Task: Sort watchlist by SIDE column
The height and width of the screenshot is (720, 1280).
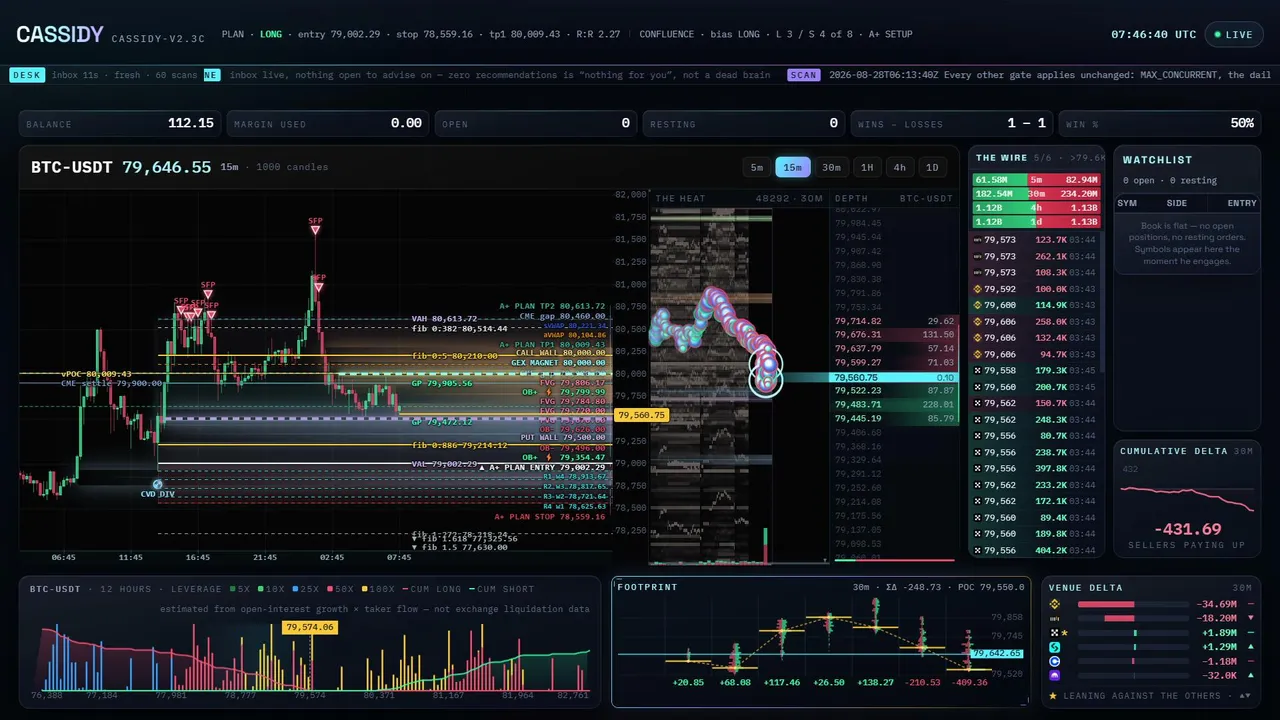Action: point(1177,203)
